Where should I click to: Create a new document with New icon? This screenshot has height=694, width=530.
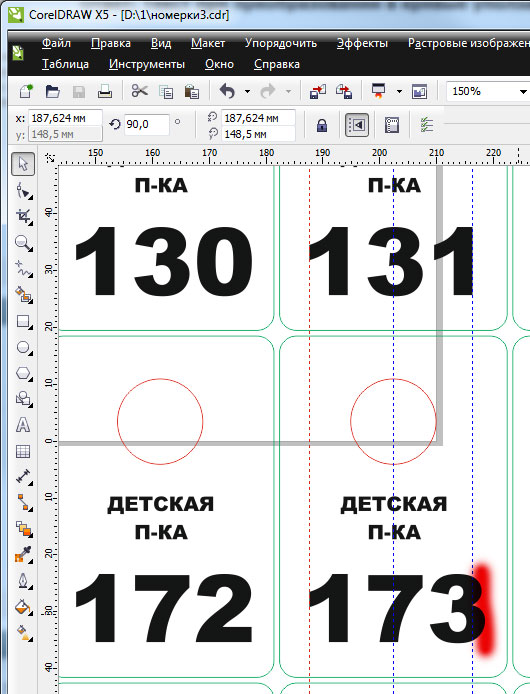[26, 92]
